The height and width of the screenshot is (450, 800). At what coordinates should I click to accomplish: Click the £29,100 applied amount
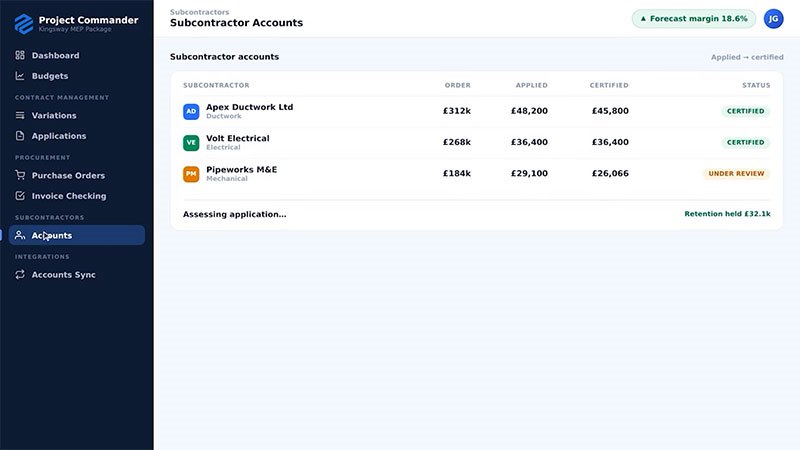(529, 173)
